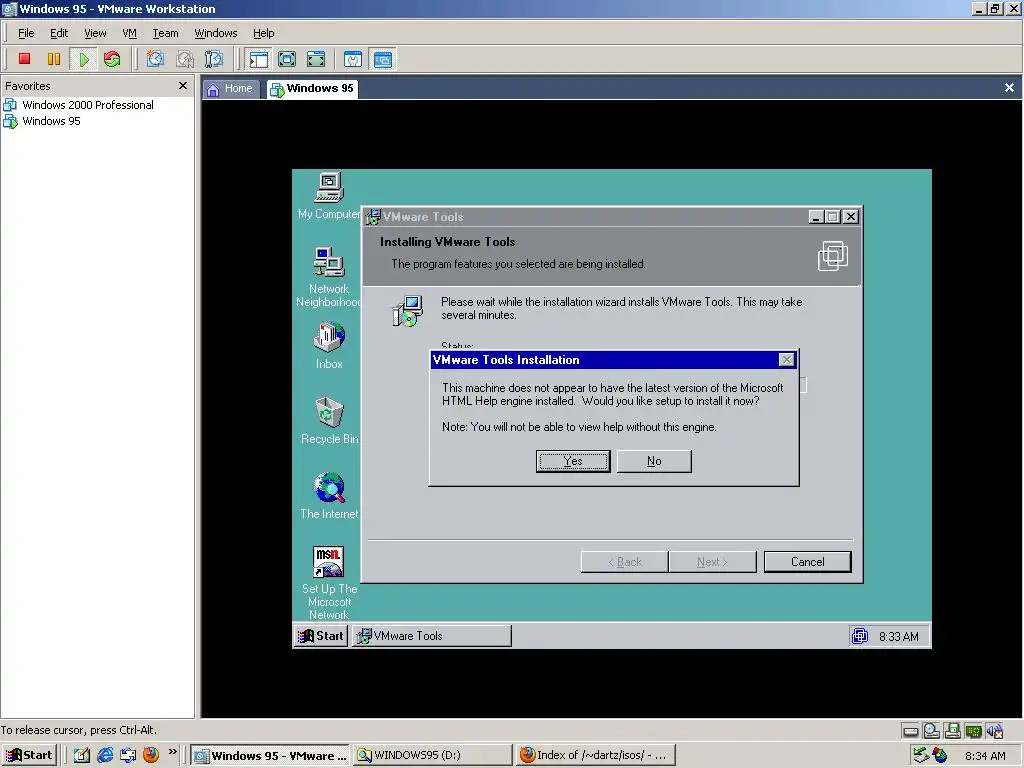1024x768 pixels.
Task: Click the yellow Suspend toolbar icon
Action: point(54,59)
